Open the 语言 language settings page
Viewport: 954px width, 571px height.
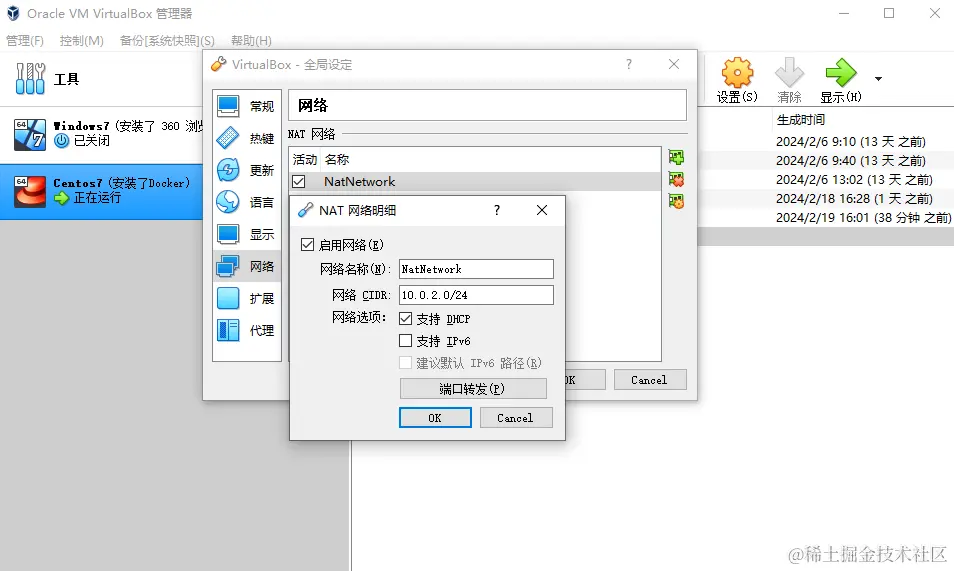[x=246, y=202]
